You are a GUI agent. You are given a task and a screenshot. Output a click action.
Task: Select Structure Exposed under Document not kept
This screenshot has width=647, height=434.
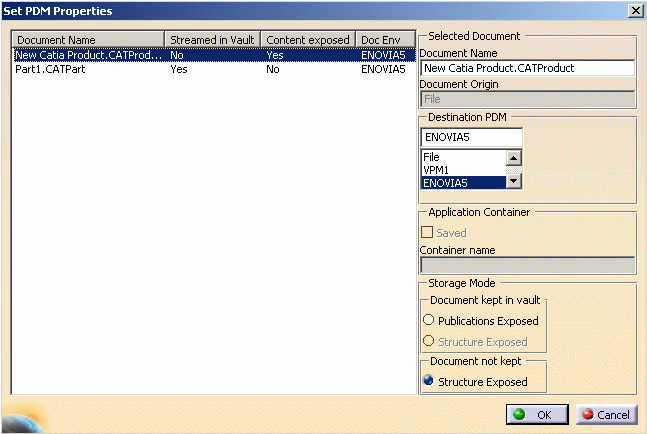tap(429, 381)
